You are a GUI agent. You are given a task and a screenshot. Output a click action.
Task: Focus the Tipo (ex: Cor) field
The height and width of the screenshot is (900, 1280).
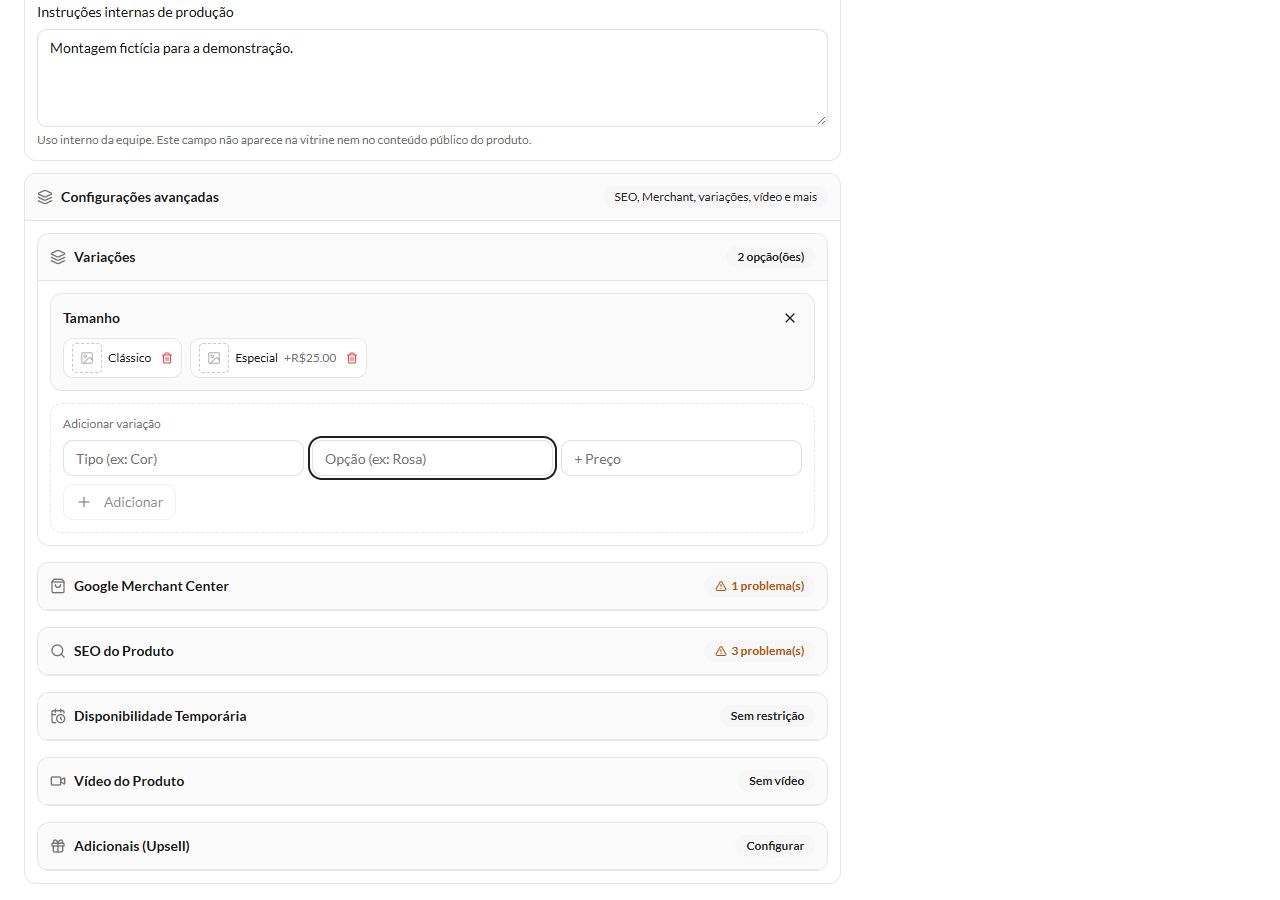pos(183,459)
